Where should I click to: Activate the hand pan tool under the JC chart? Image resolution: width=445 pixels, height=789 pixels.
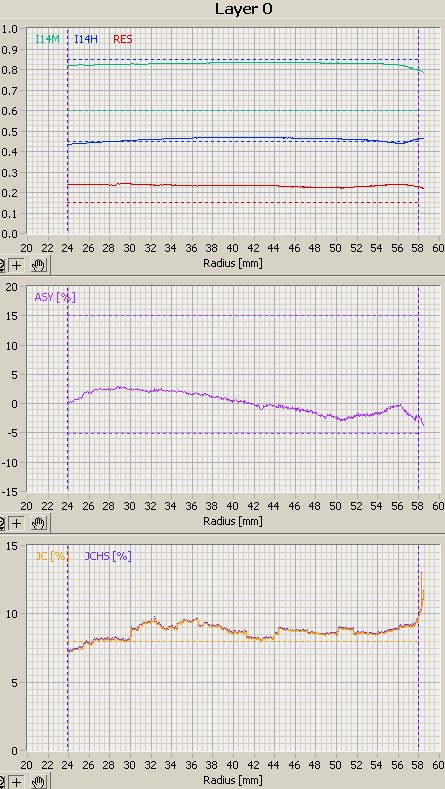(39, 782)
